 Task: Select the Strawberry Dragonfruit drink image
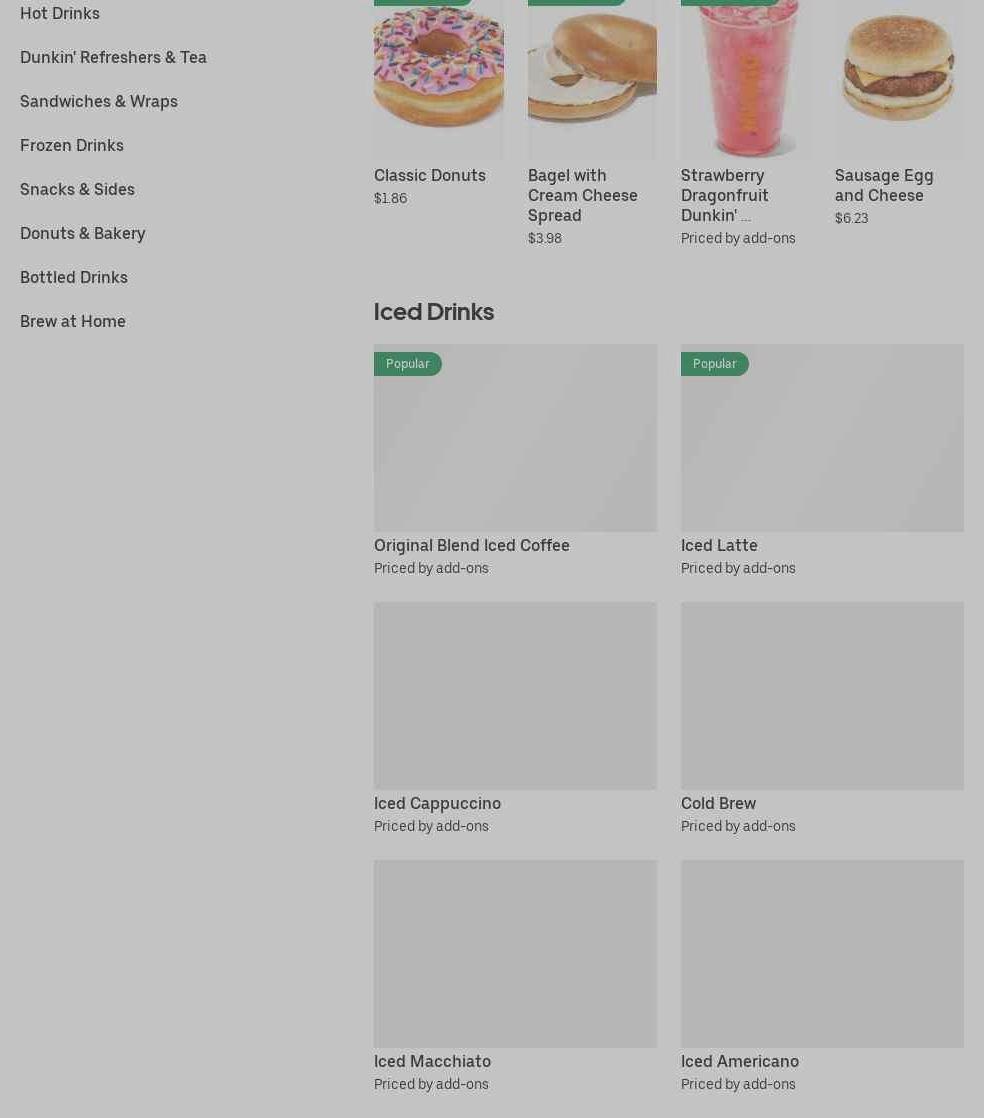coord(746,78)
